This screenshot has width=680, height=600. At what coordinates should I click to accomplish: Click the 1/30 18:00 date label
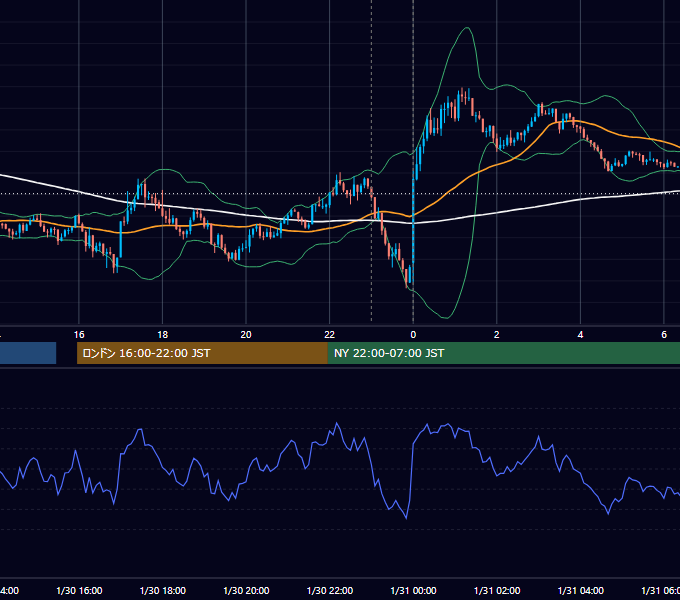[x=163, y=590]
